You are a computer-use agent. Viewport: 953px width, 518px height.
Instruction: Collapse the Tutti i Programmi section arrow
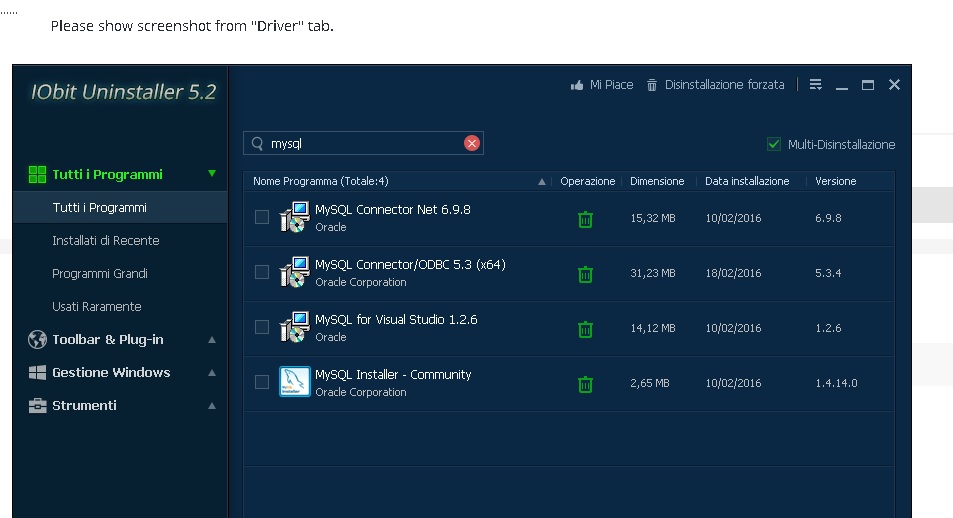click(212, 173)
